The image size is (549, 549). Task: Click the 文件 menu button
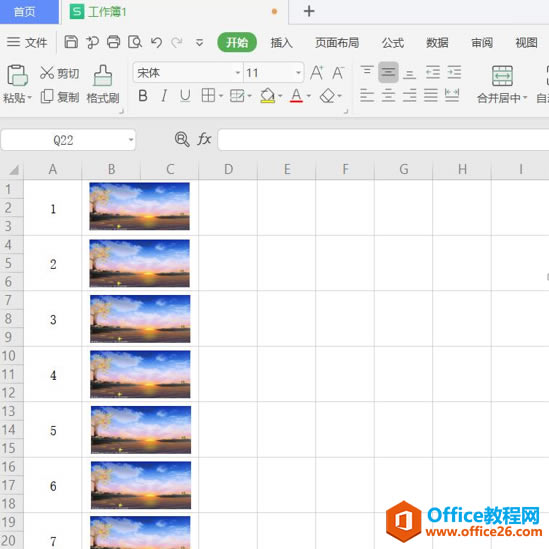coord(27,42)
